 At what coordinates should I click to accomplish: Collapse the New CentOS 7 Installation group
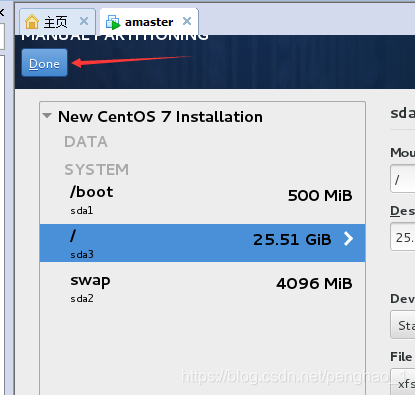[47, 116]
